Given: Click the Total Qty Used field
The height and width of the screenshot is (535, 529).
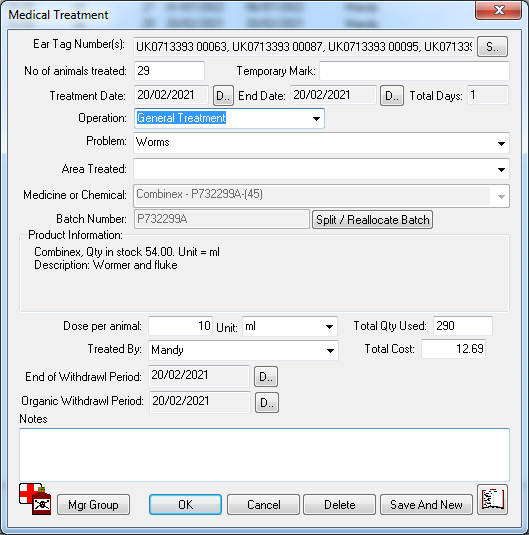Looking at the screenshot, I should click(463, 326).
